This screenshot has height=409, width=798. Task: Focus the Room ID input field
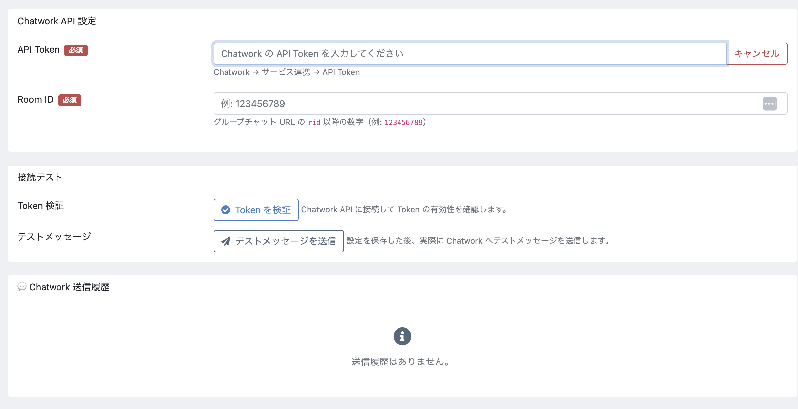500,104
